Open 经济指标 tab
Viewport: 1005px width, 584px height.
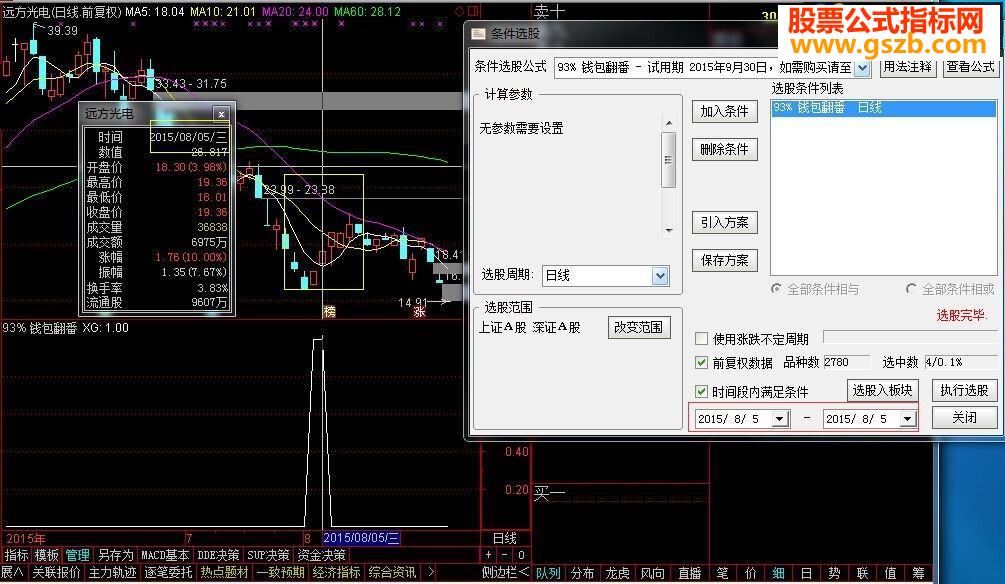click(336, 572)
